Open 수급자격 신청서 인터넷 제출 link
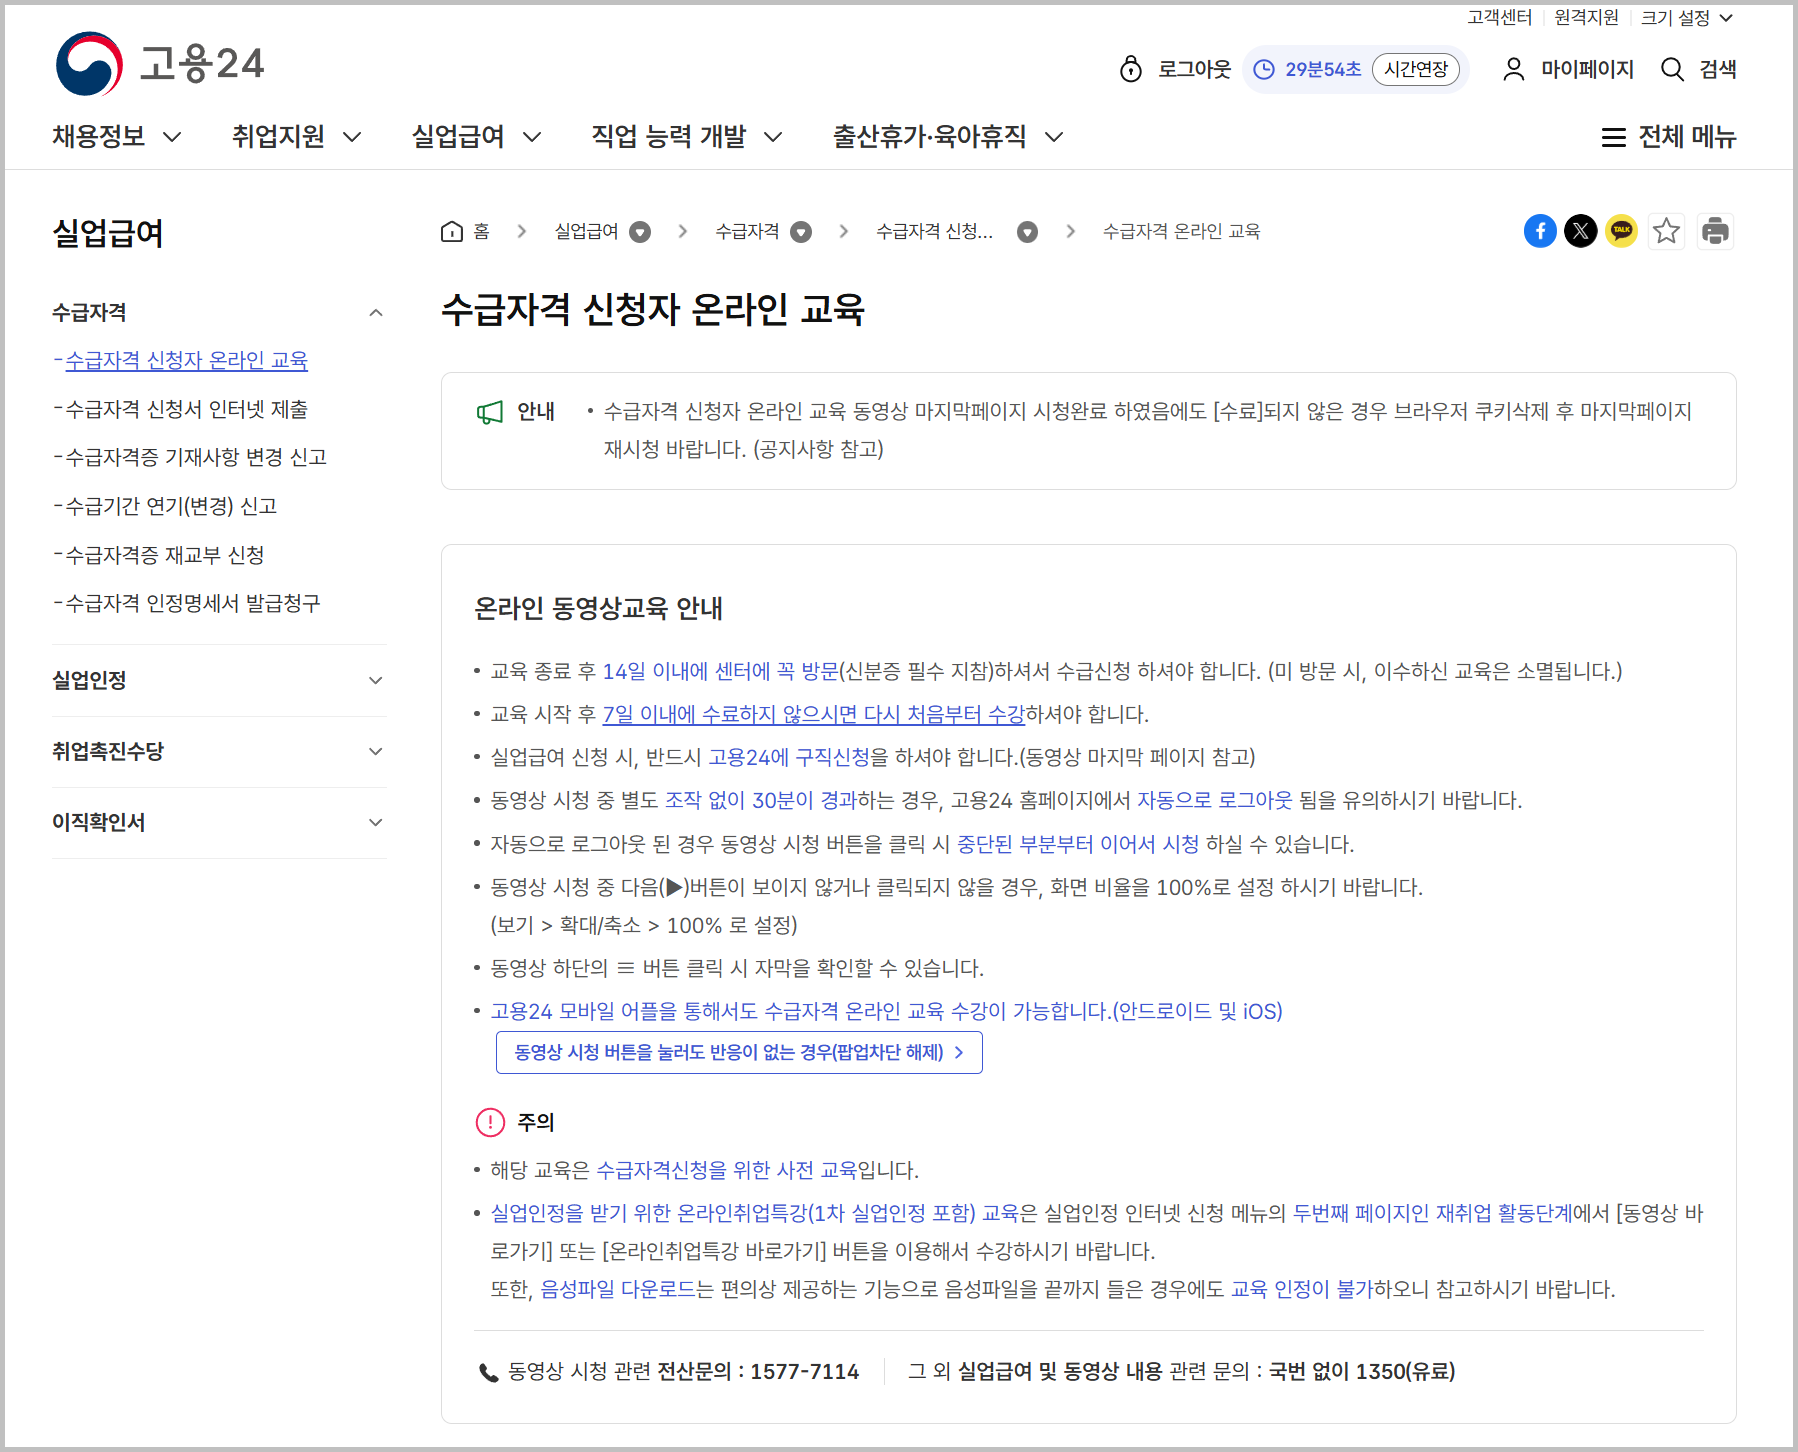The height and width of the screenshot is (1452, 1798). (x=186, y=409)
